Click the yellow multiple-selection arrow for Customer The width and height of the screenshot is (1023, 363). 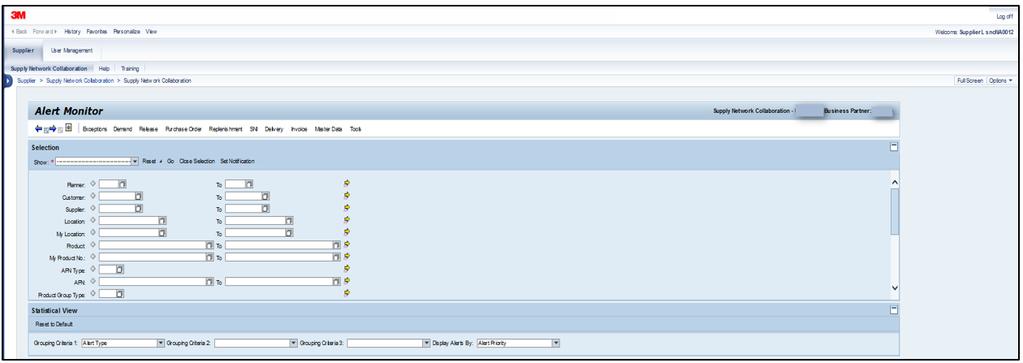coord(347,195)
